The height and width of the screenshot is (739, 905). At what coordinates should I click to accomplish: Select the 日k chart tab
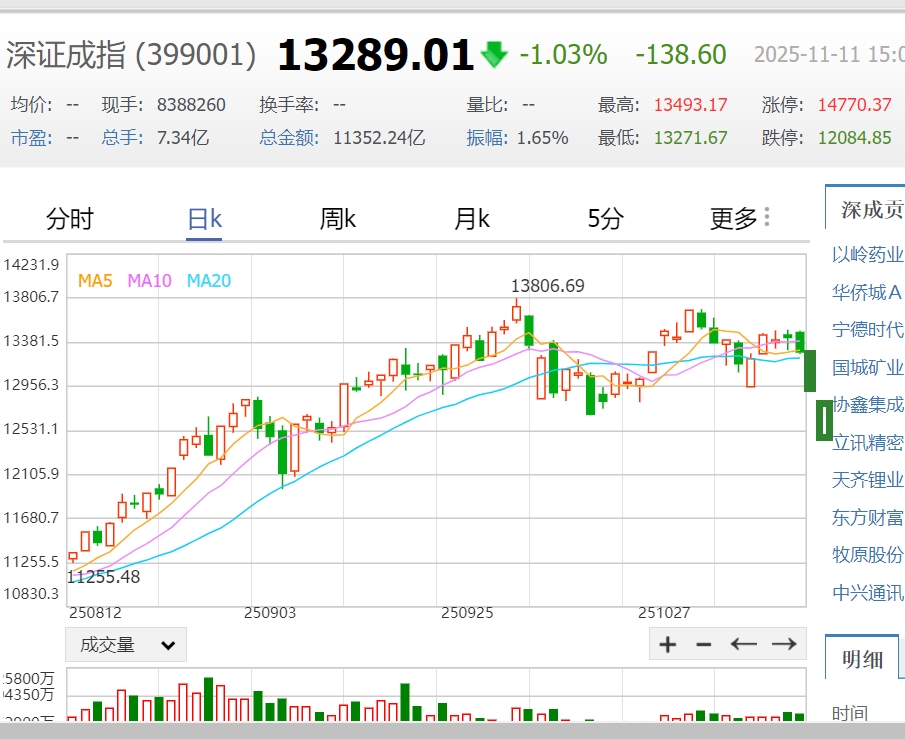click(x=204, y=218)
